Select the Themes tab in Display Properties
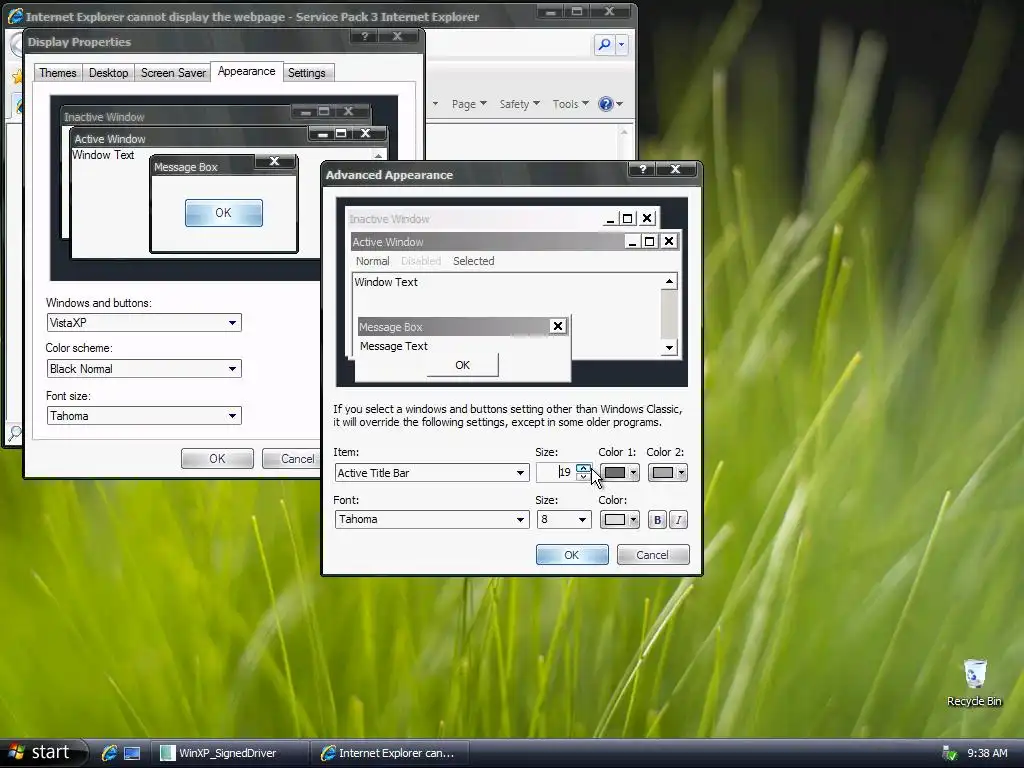Screen dimensions: 1024x768 pyautogui.click(x=57, y=72)
